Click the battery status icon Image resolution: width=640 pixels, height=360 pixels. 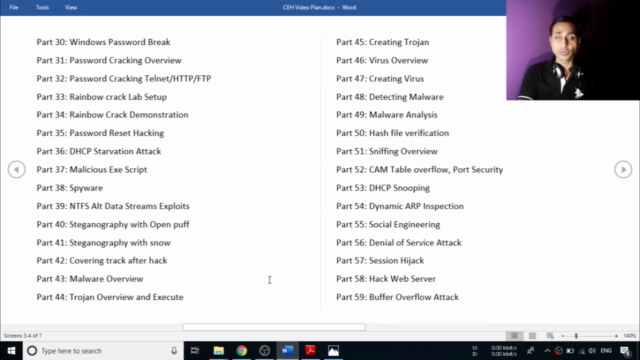click(570, 351)
